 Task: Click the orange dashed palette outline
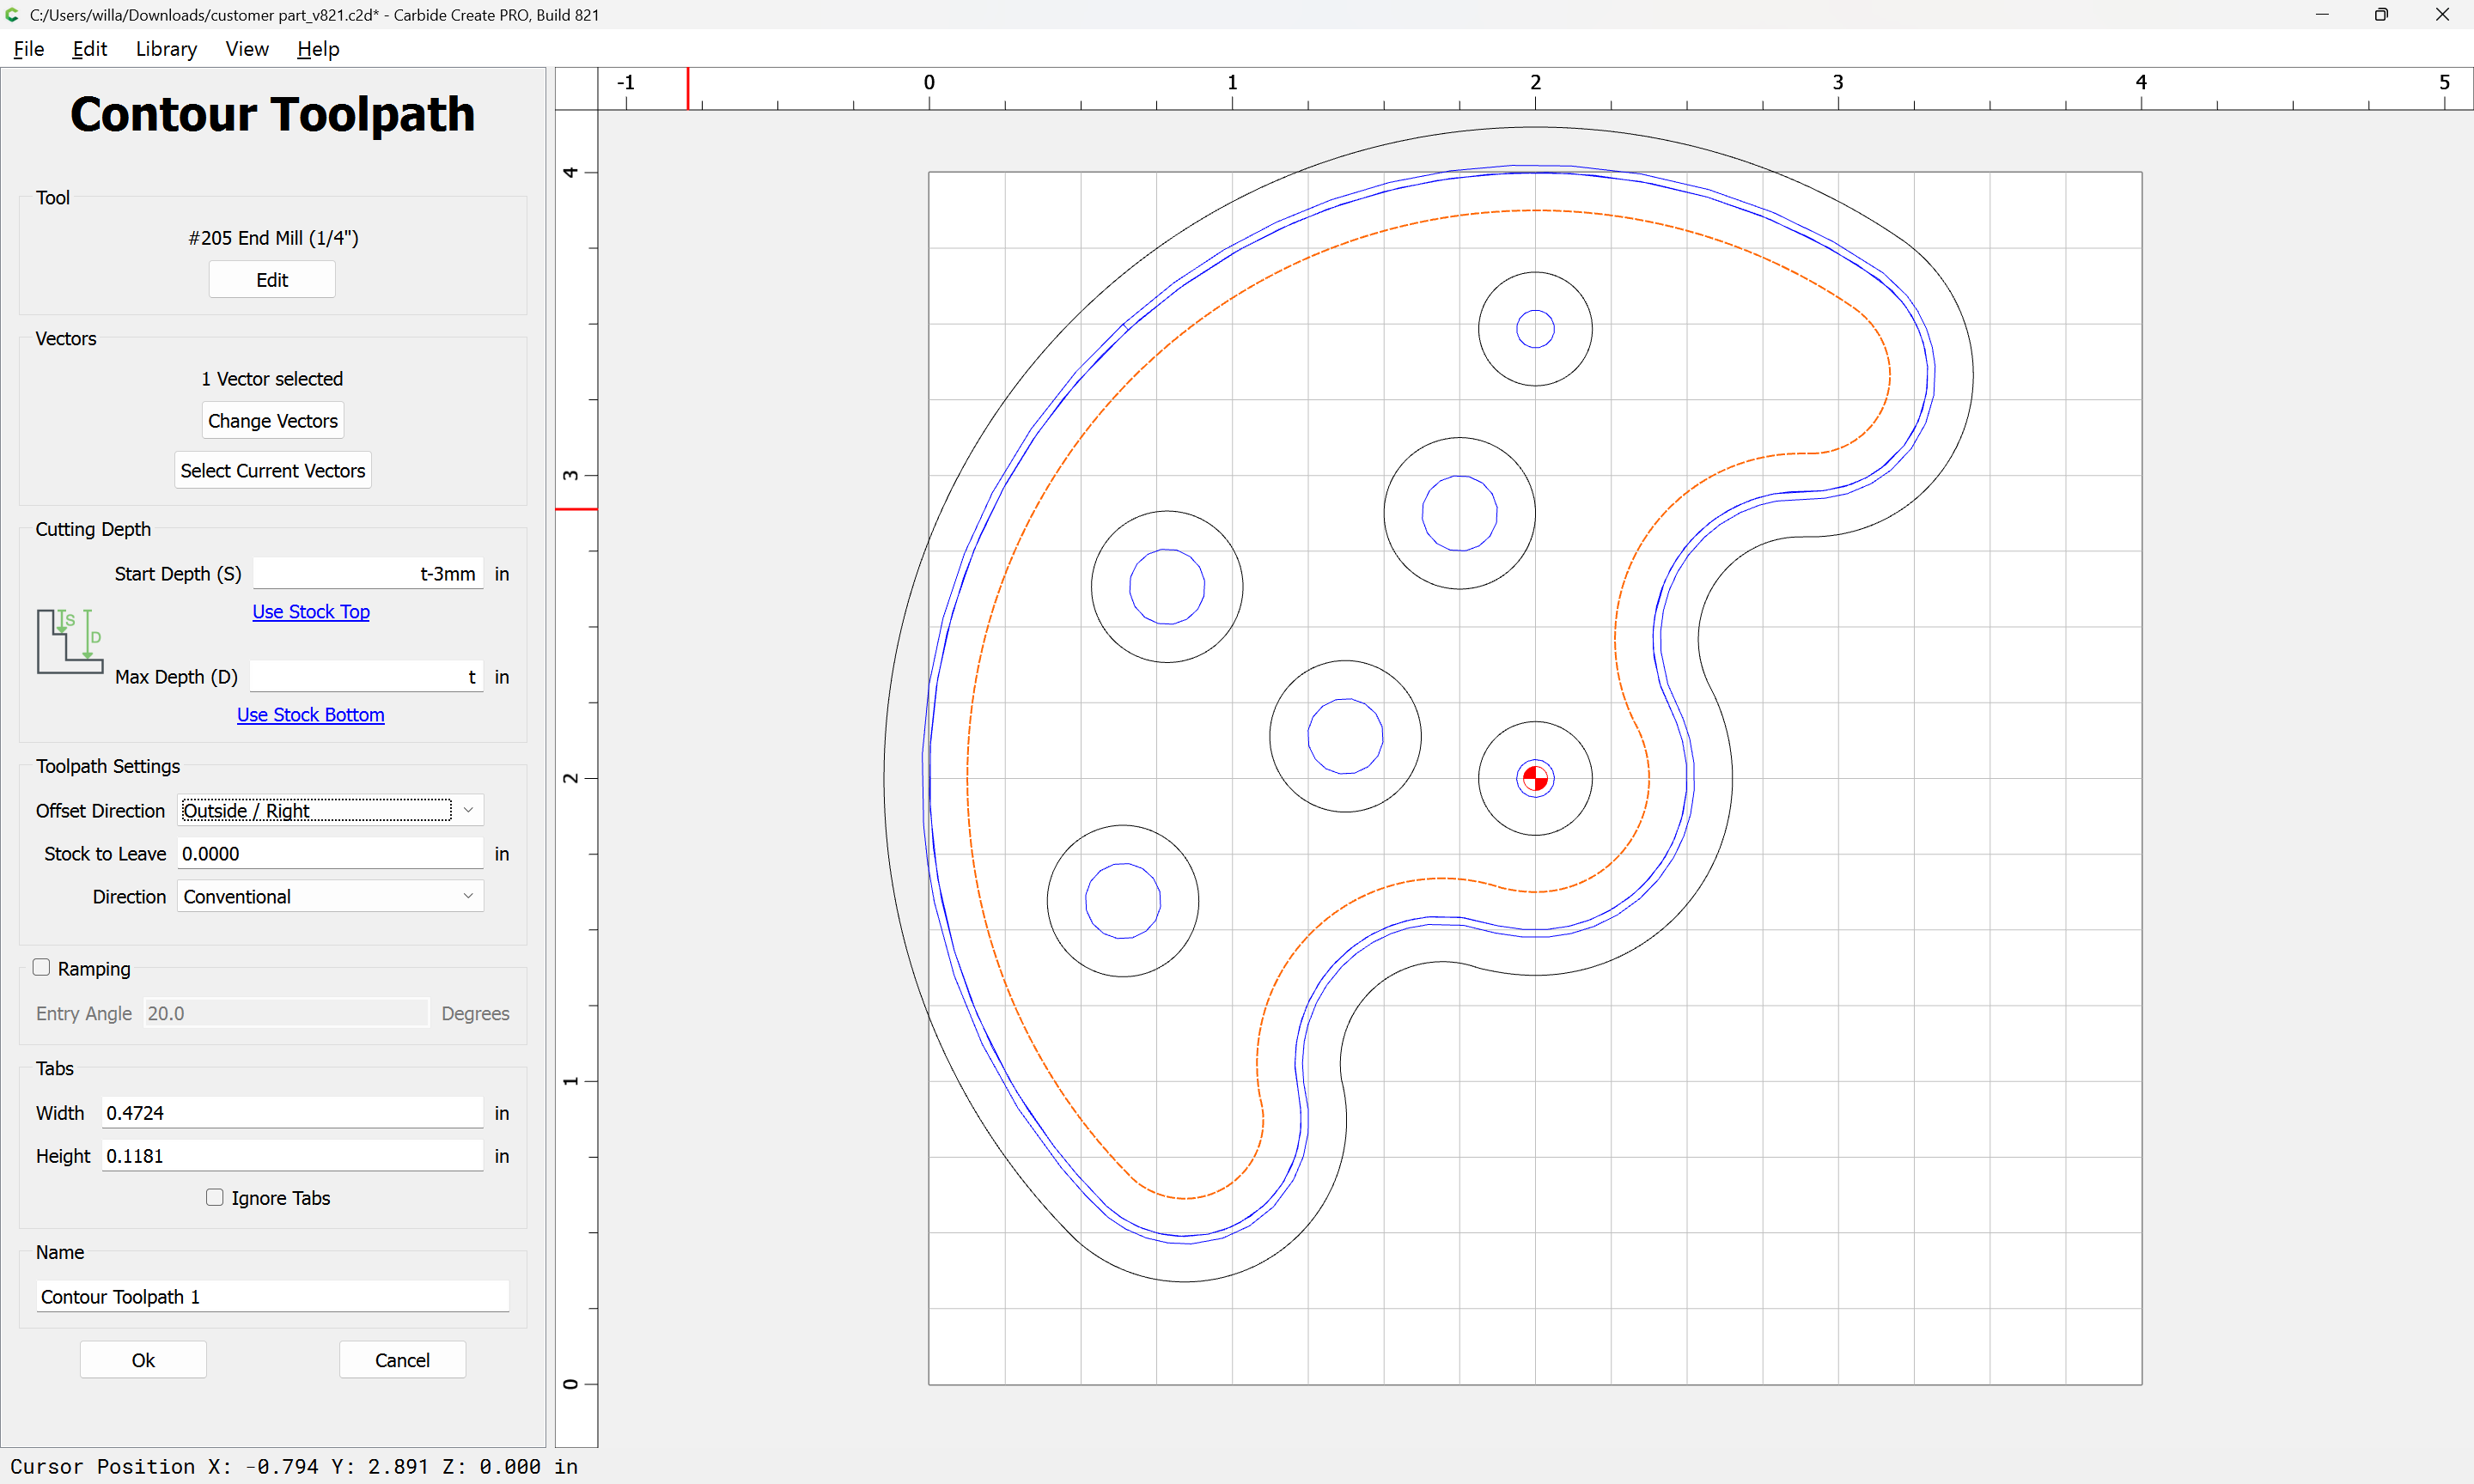[x=967, y=780]
